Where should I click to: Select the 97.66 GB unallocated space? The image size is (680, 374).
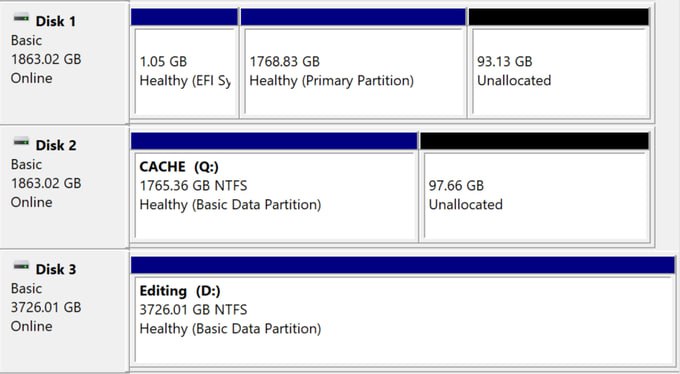[536, 195]
